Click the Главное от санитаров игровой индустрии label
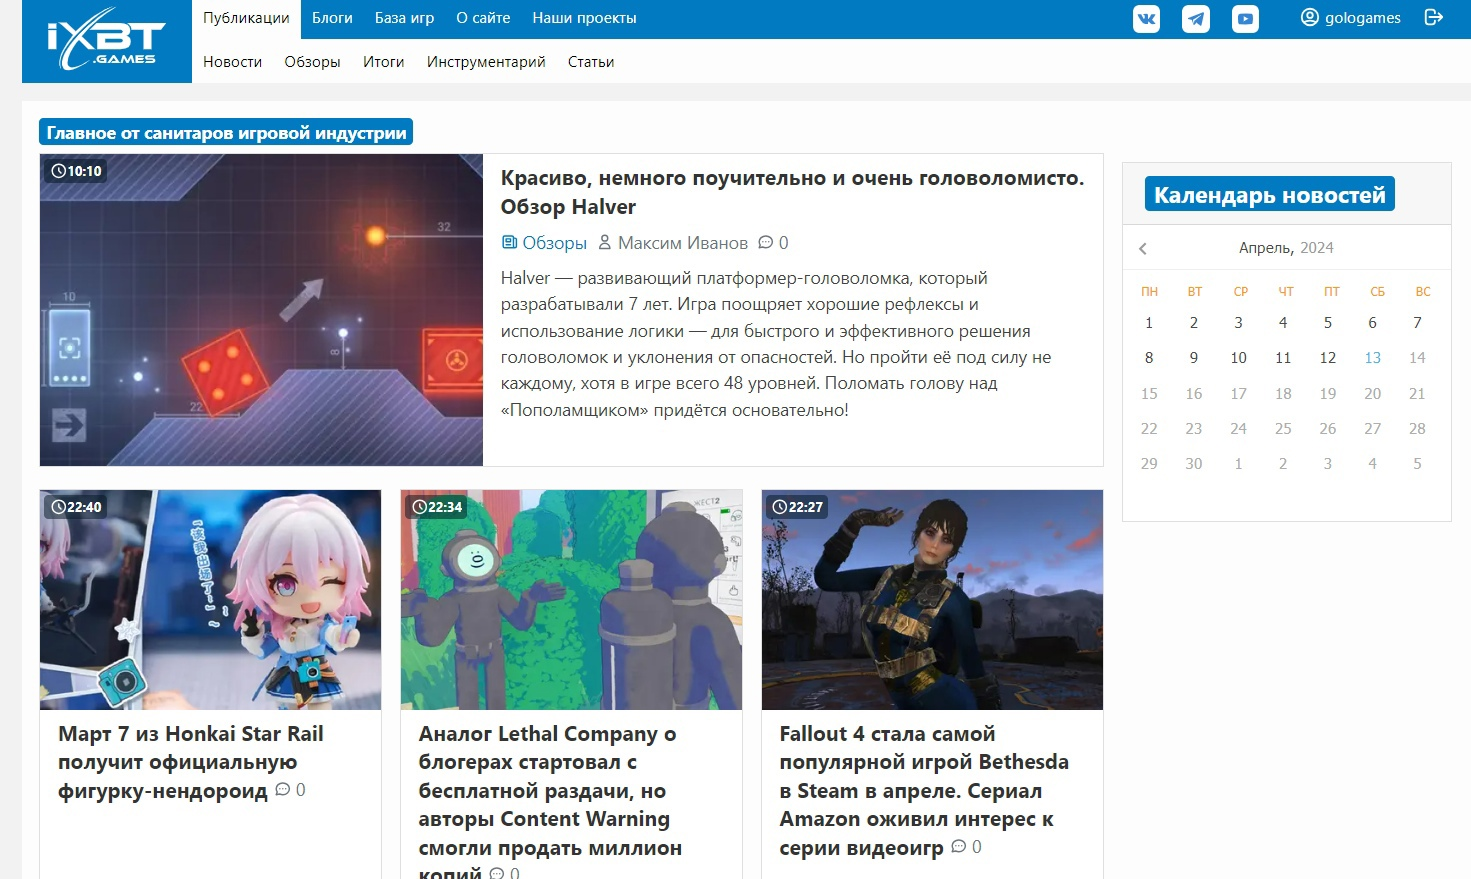 pyautogui.click(x=226, y=133)
